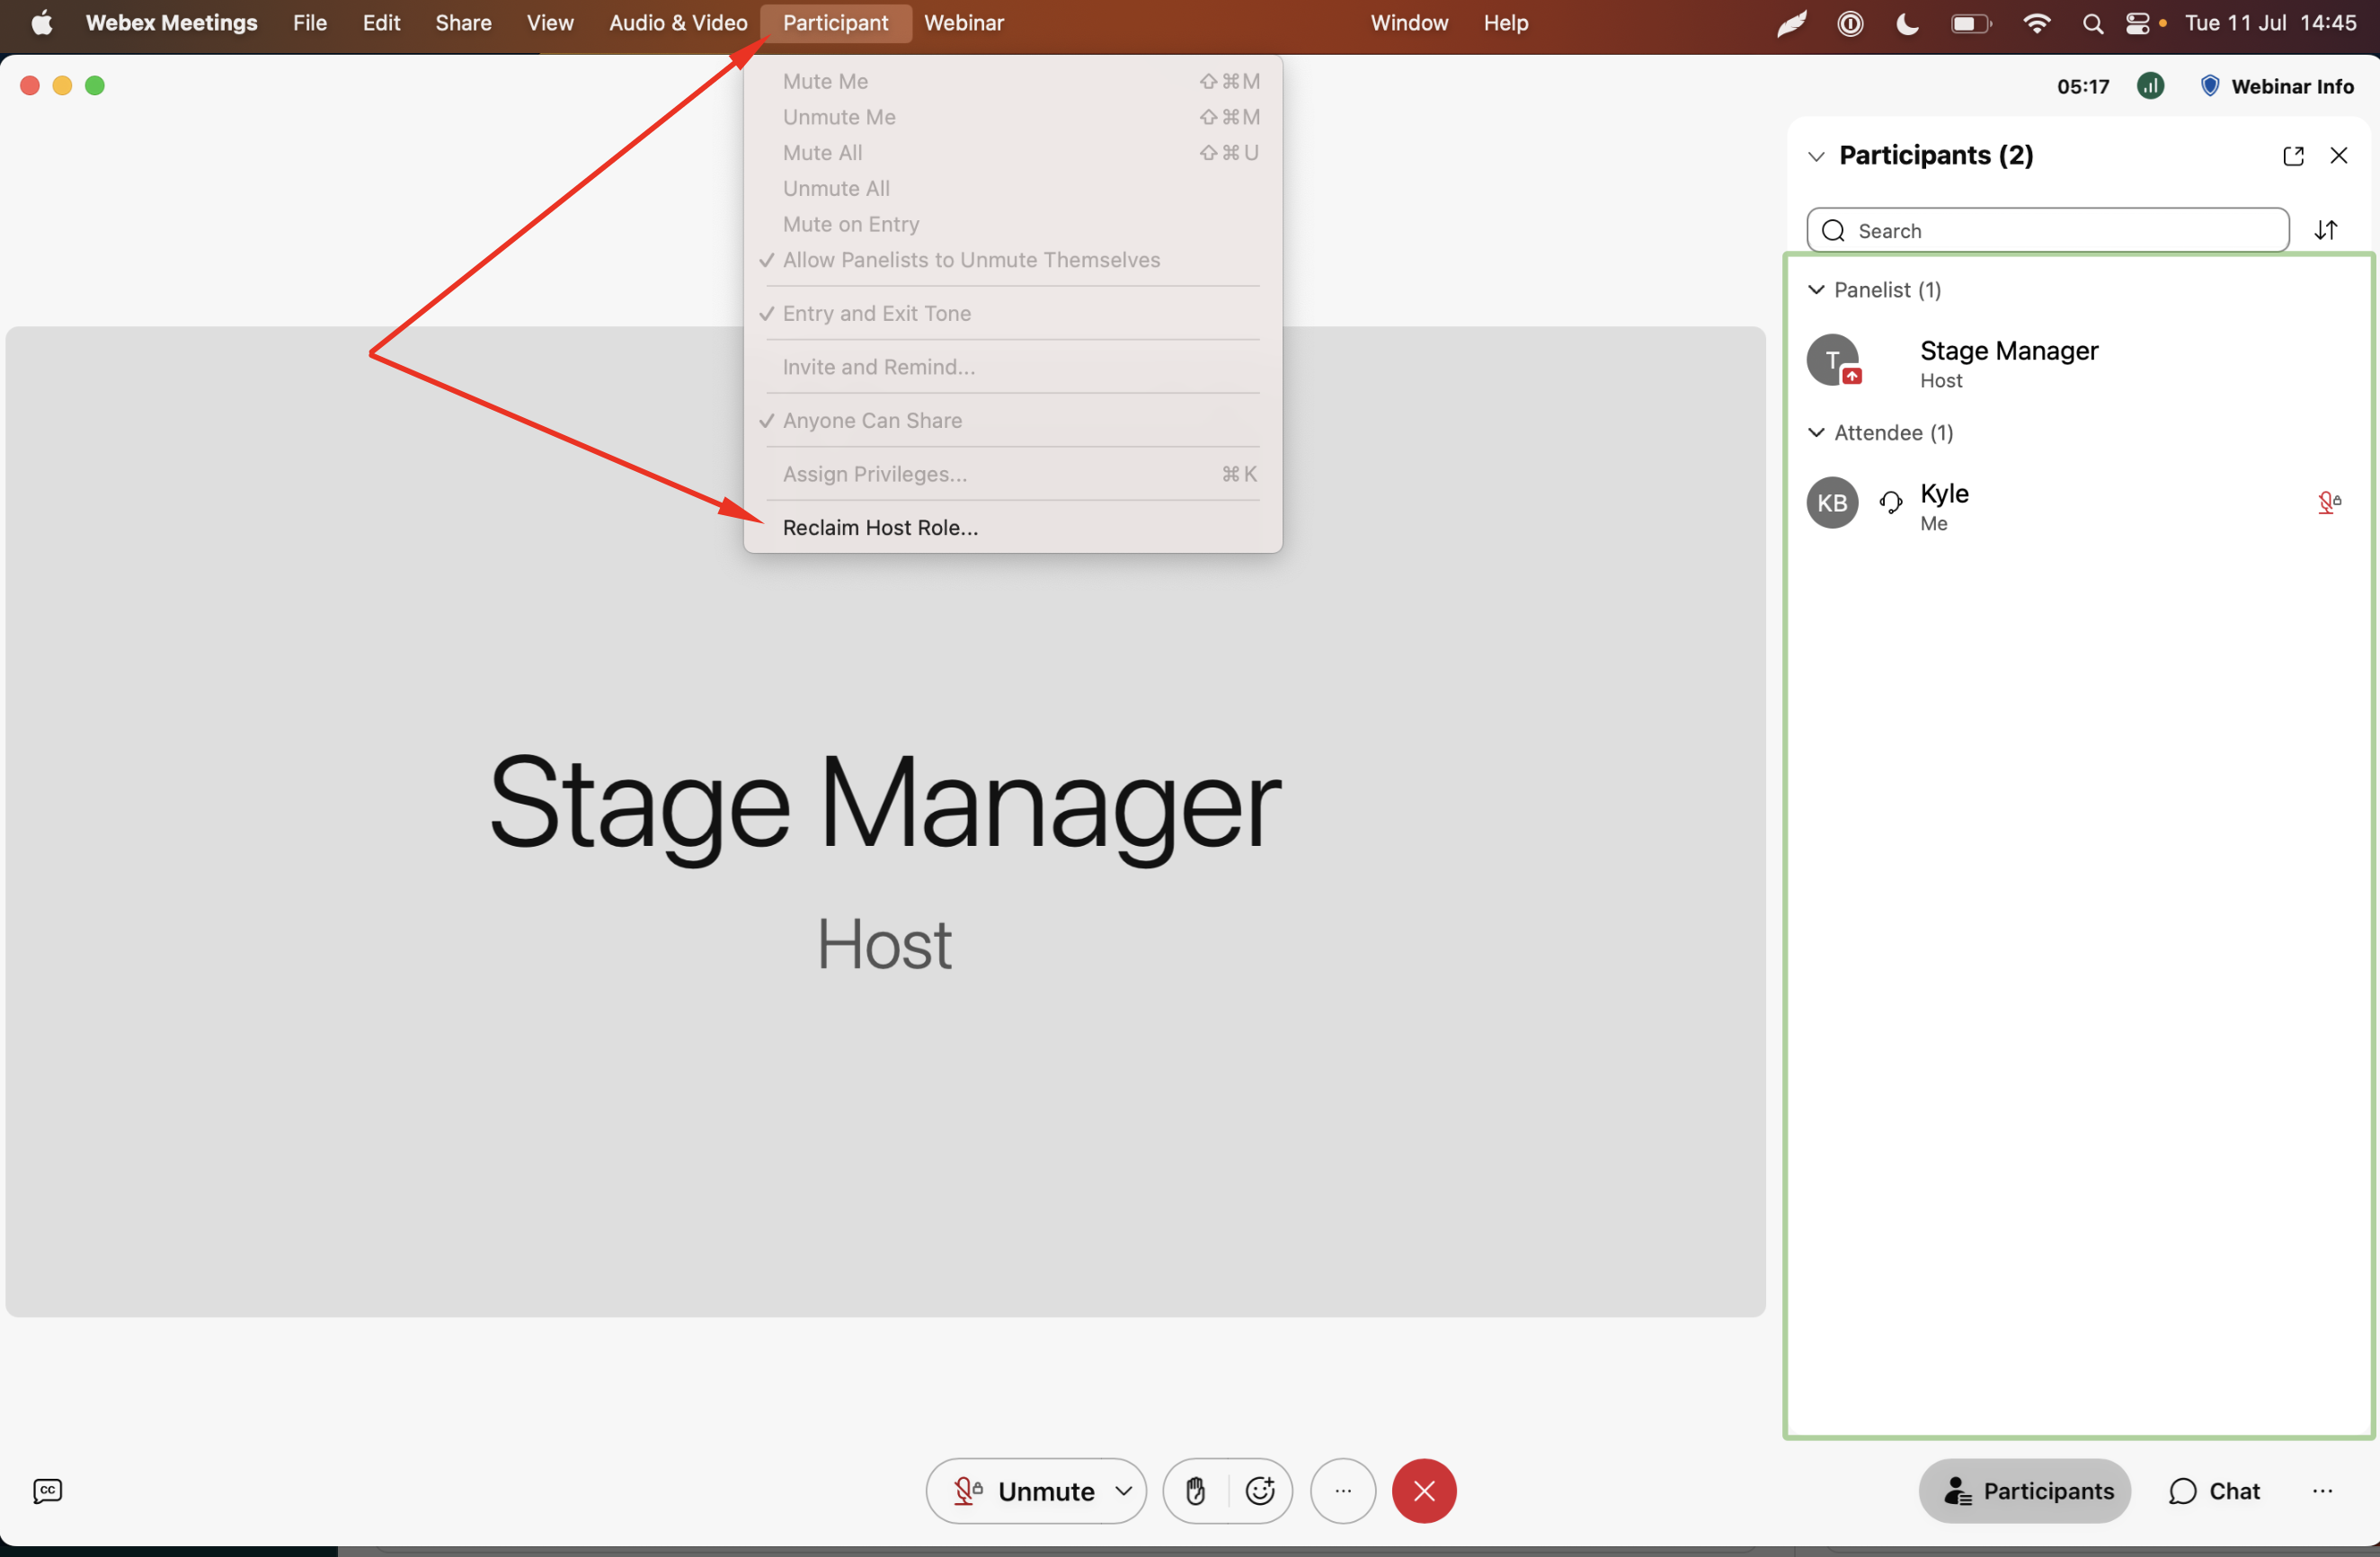The height and width of the screenshot is (1557, 2380).
Task: Toggle Entry and Exit Tone
Action: [x=876, y=314]
